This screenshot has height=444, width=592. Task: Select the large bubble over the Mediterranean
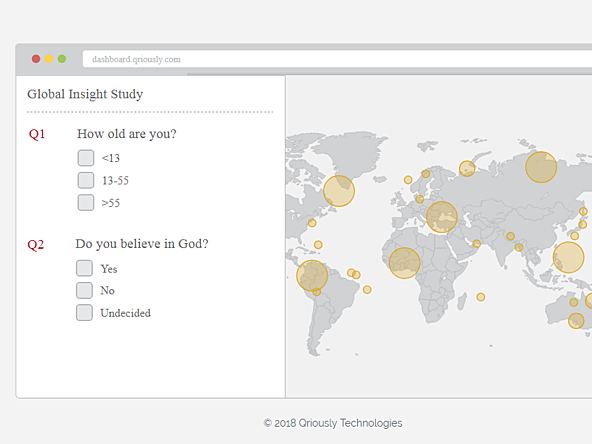coord(442,217)
